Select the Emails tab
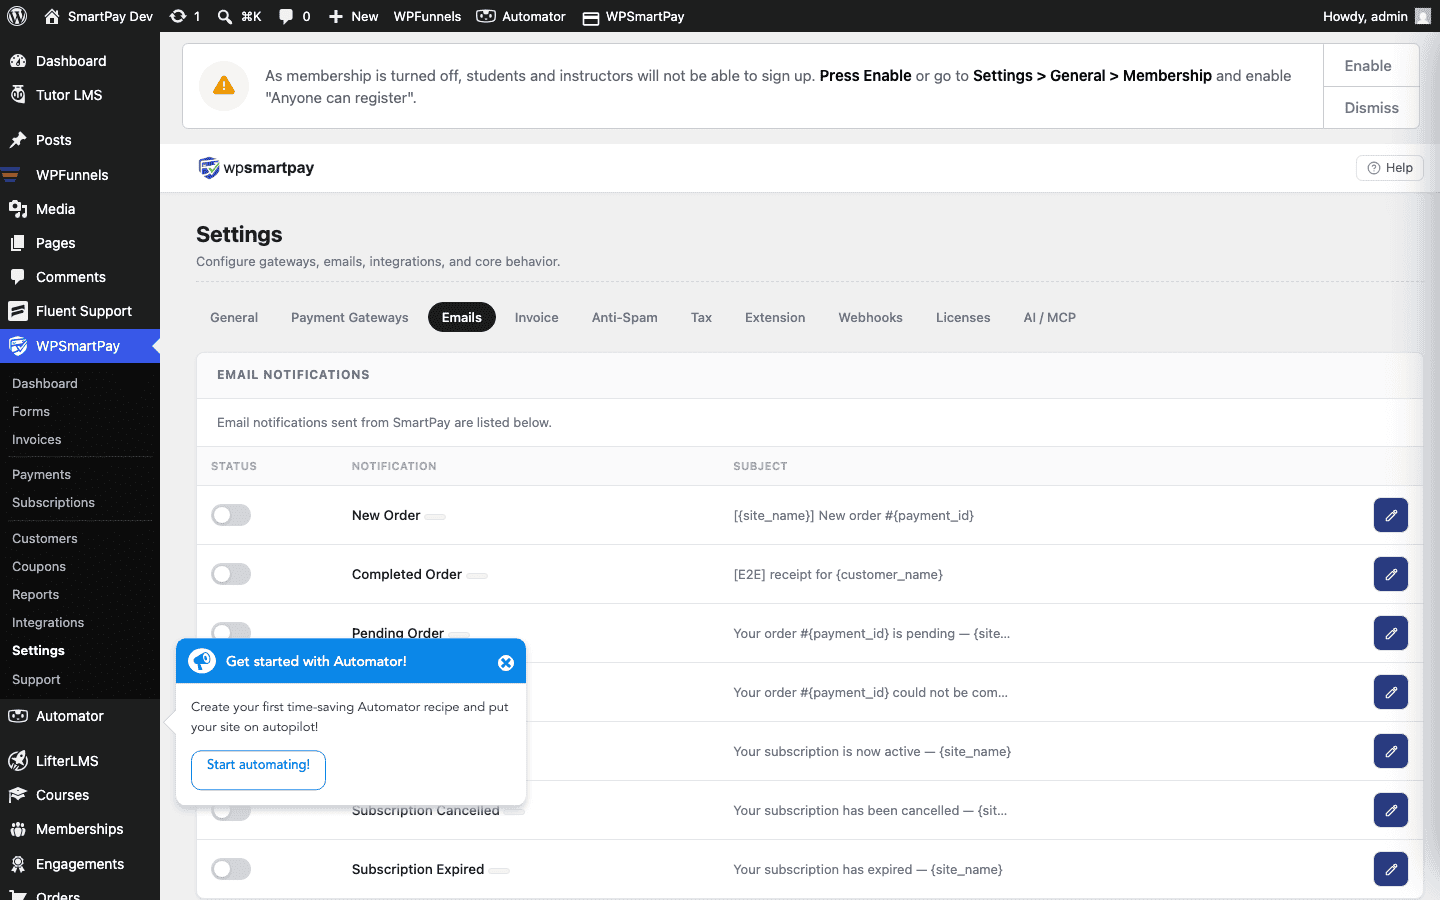1440x900 pixels. 462,317
